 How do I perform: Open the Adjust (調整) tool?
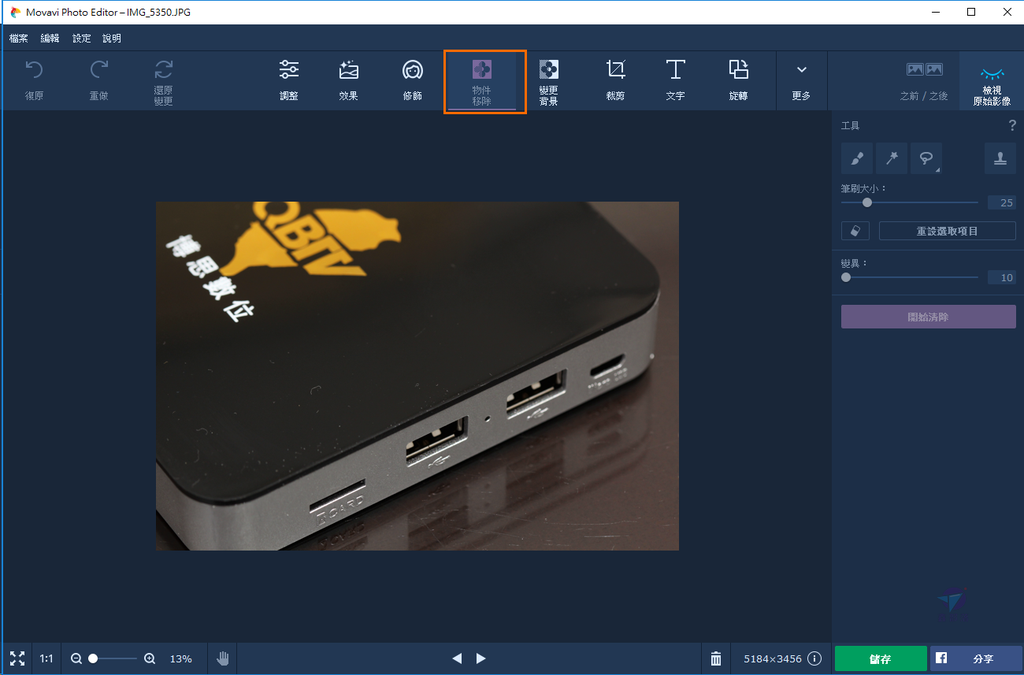289,80
